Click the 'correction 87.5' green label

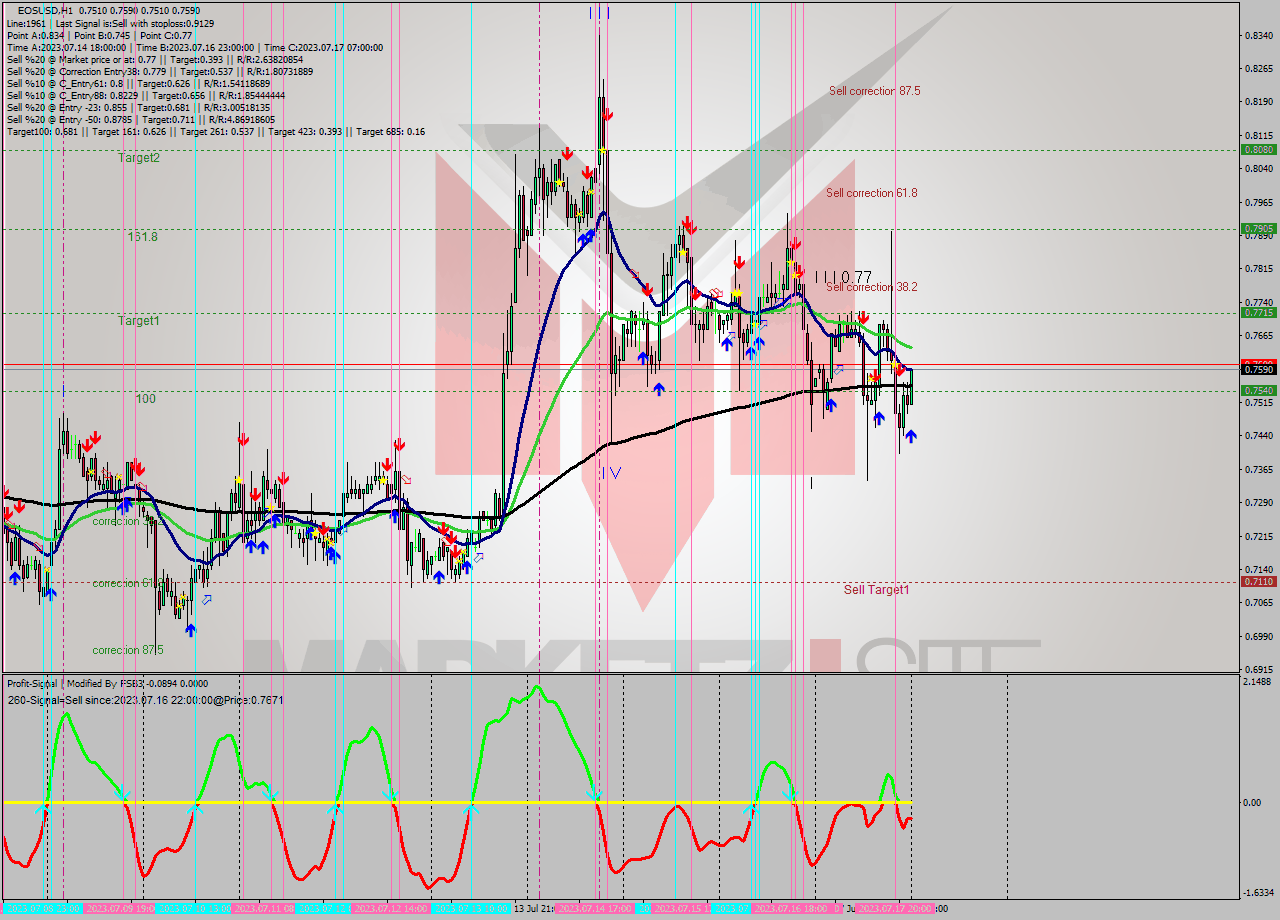(x=129, y=650)
